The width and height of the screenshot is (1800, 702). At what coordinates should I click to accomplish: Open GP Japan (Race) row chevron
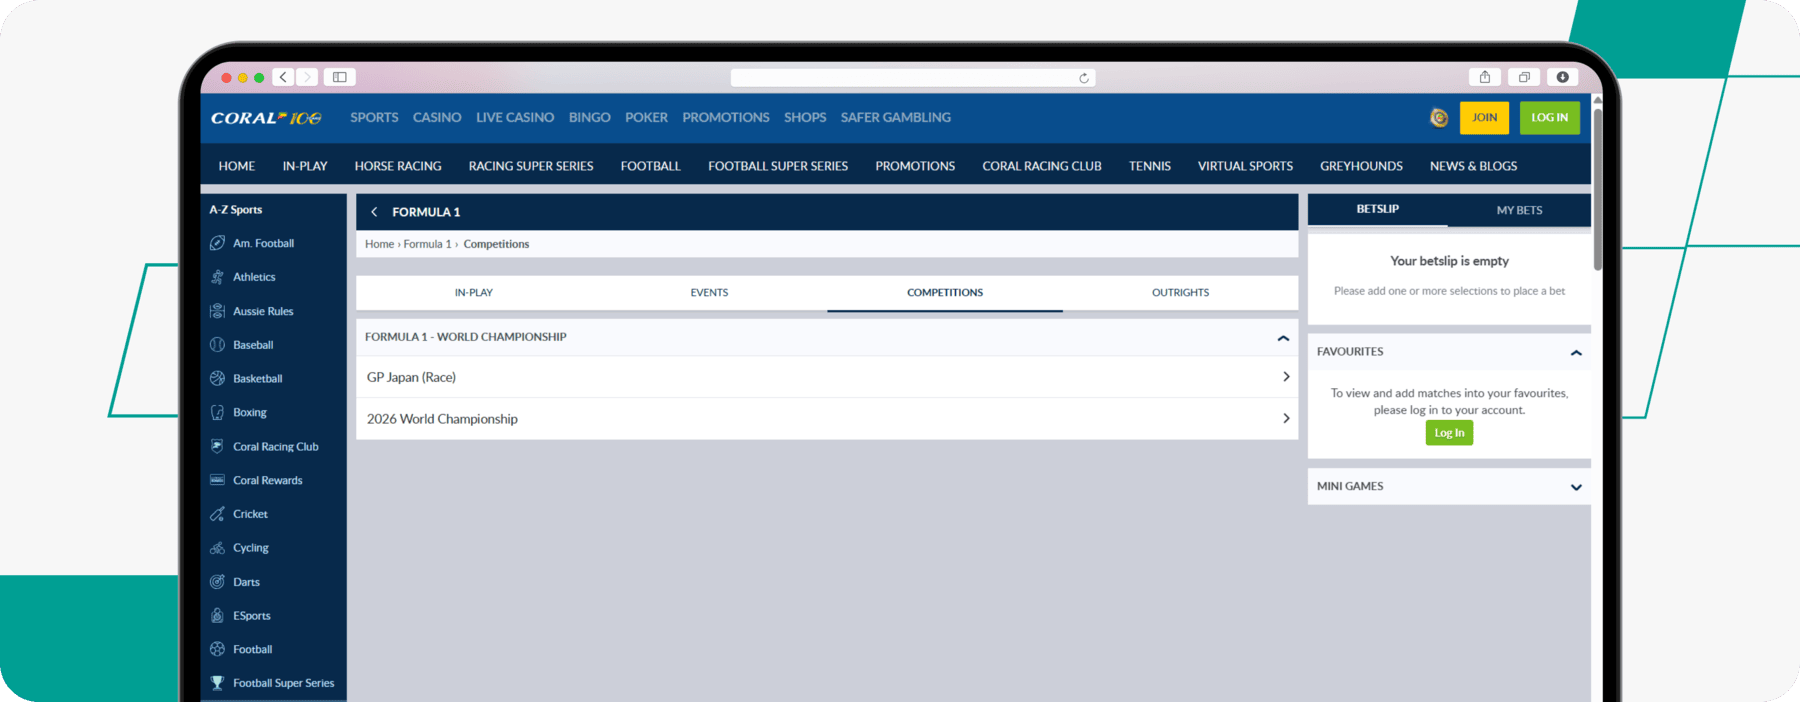click(x=1286, y=377)
